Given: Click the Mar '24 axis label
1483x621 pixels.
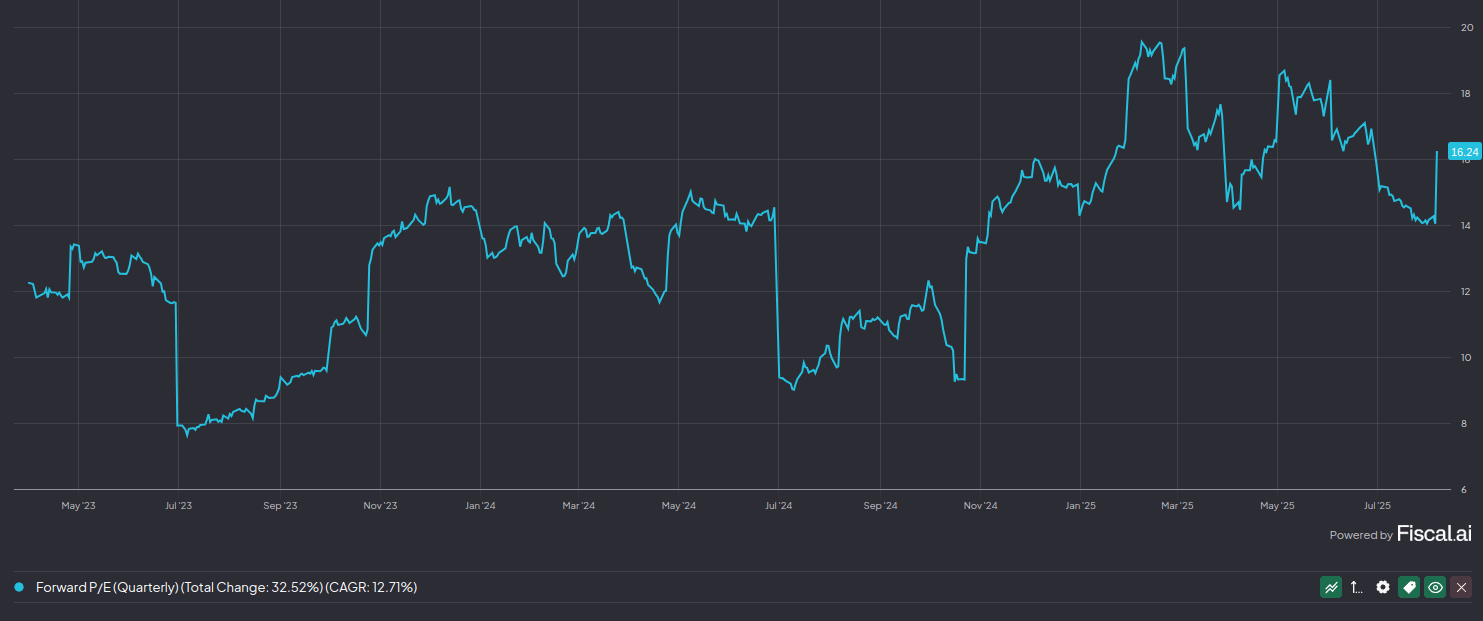Looking at the screenshot, I should pos(578,506).
